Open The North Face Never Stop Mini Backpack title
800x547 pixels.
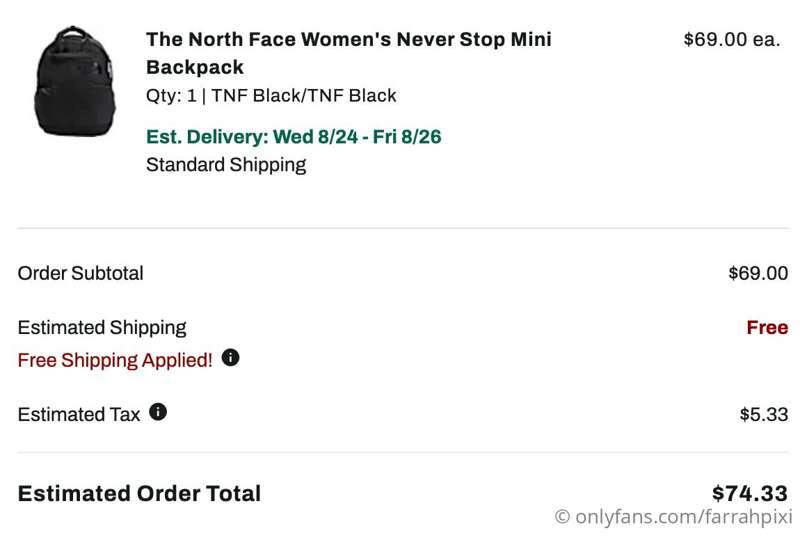point(348,53)
